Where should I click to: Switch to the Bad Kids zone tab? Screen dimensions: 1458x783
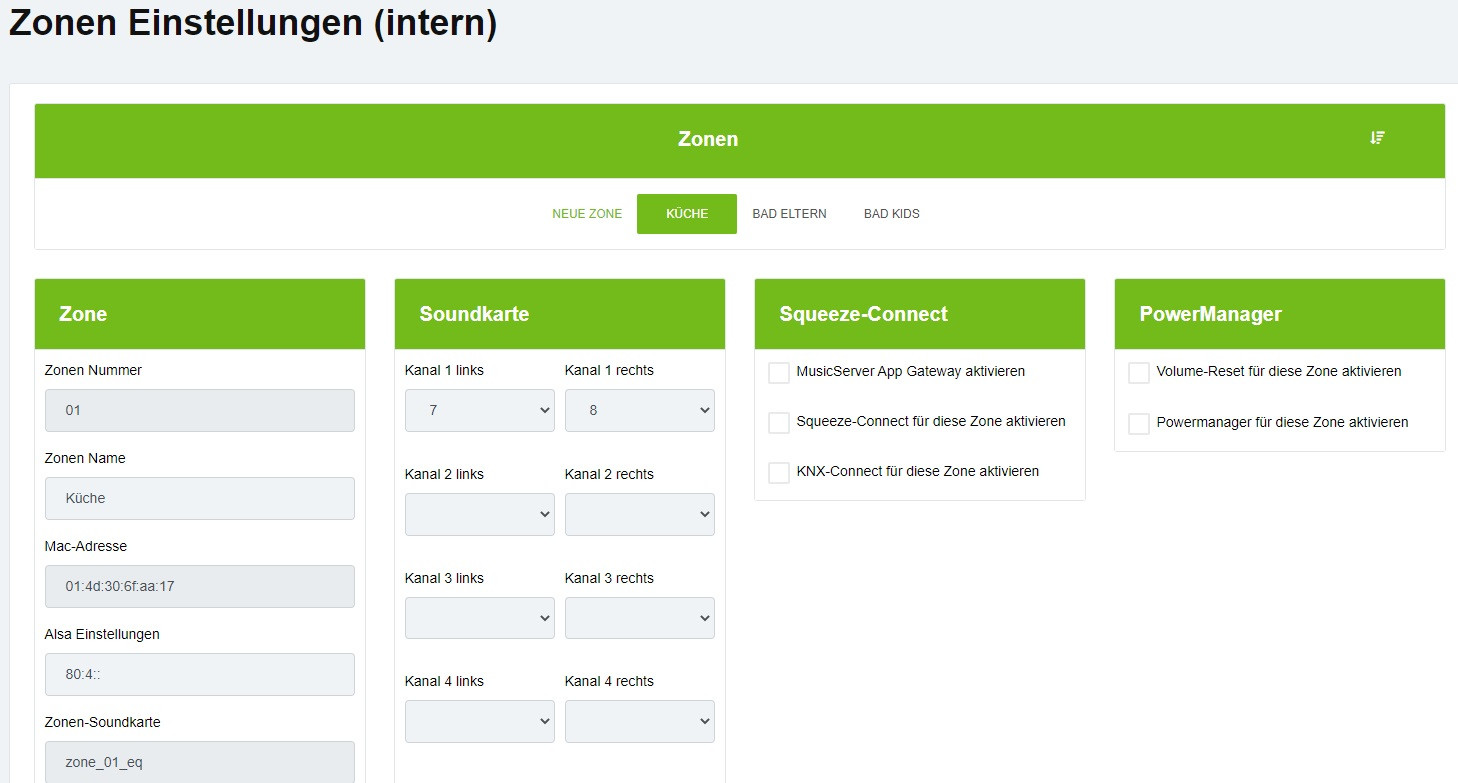[x=892, y=214]
